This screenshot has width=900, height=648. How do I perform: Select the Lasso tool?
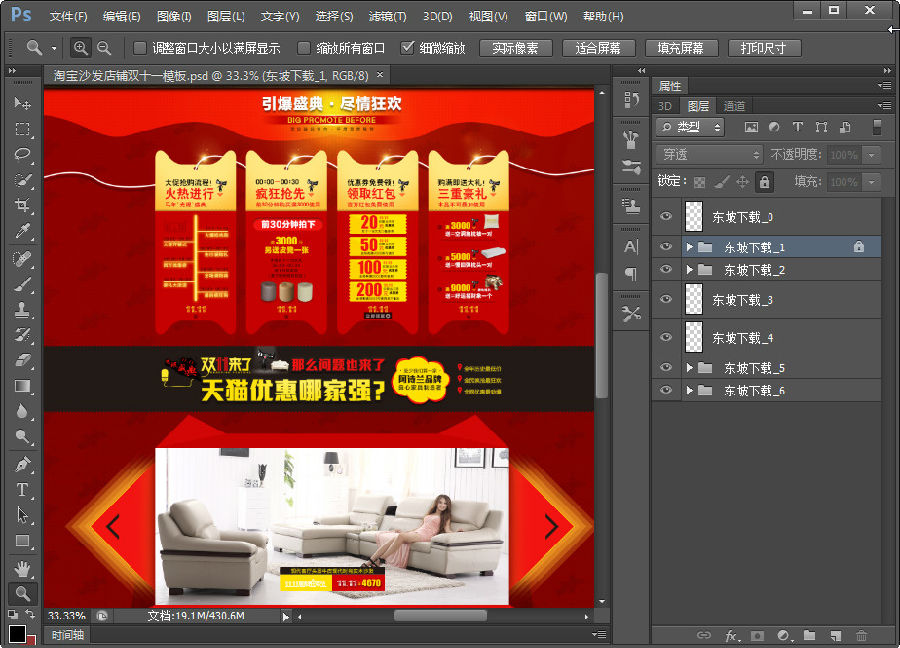(22, 152)
